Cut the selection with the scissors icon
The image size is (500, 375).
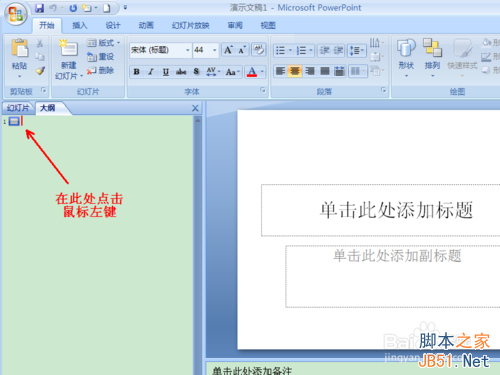[x=40, y=43]
